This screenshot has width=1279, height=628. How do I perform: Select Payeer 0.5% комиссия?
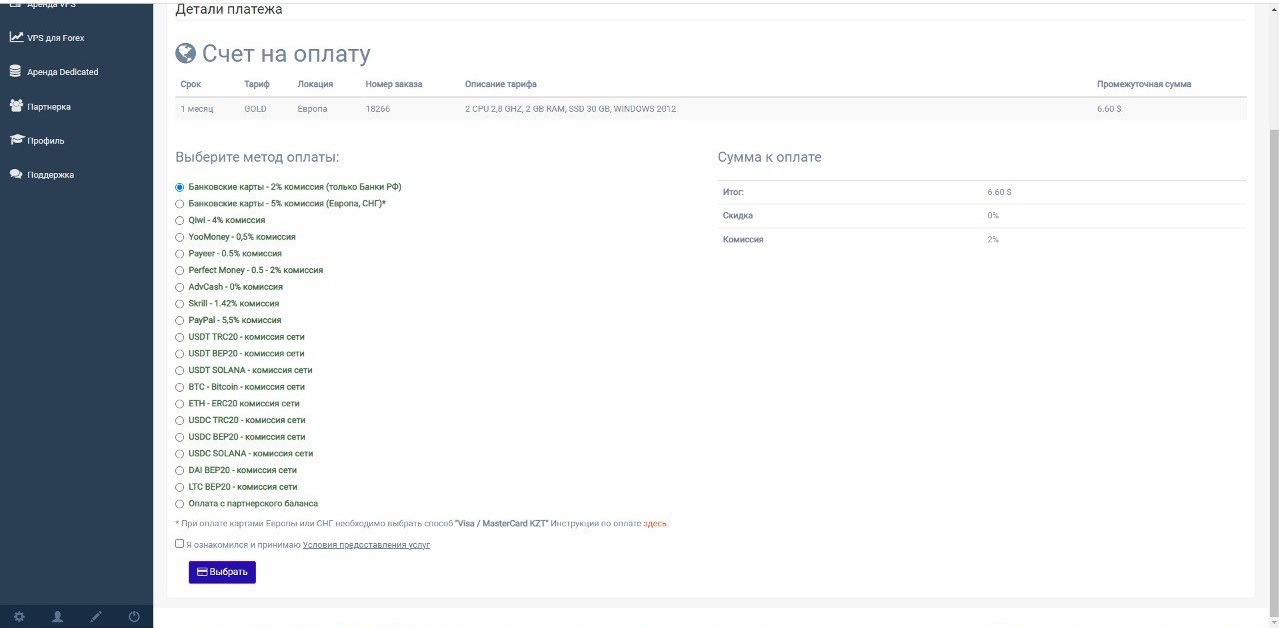pyautogui.click(x=180, y=254)
